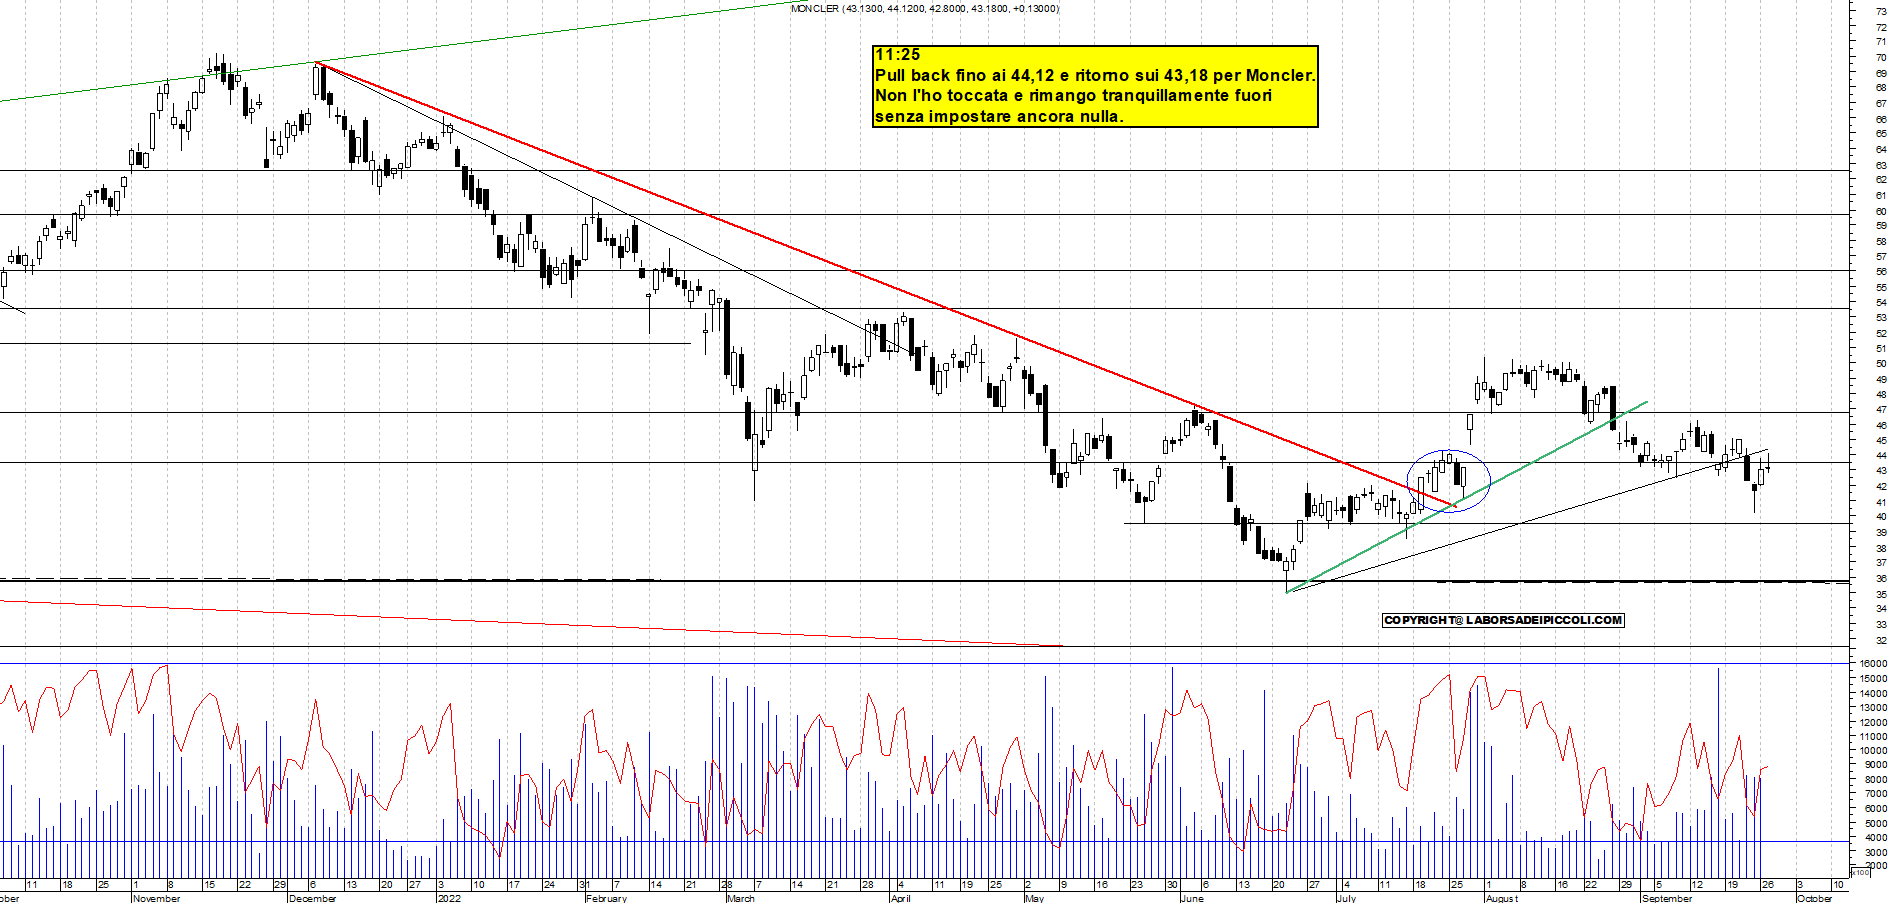Click the 40 price level on right axis
Viewport: 1890px width, 903px height.
point(1881,517)
